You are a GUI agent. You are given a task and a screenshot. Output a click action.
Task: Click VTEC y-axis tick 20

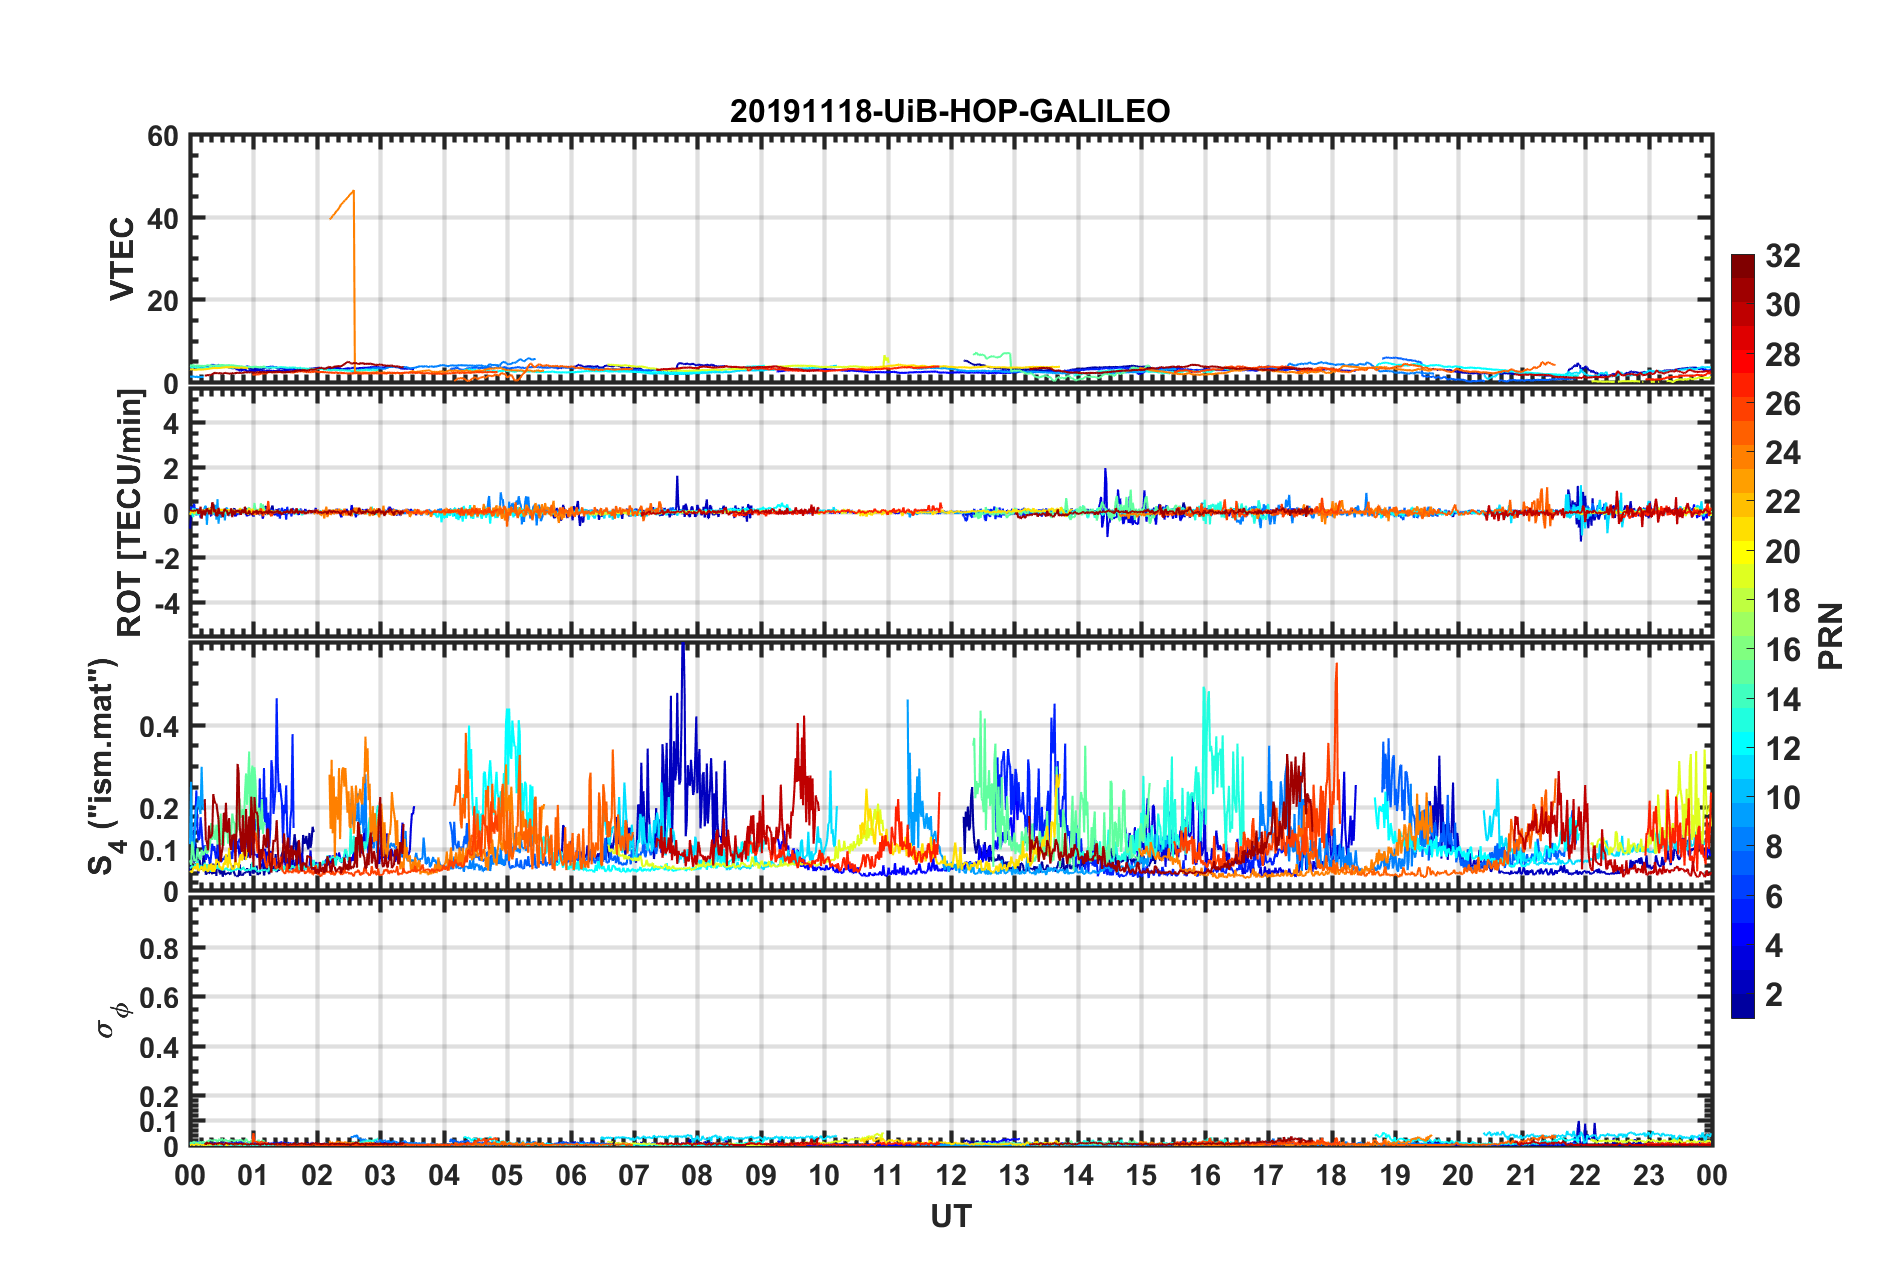tap(163, 300)
